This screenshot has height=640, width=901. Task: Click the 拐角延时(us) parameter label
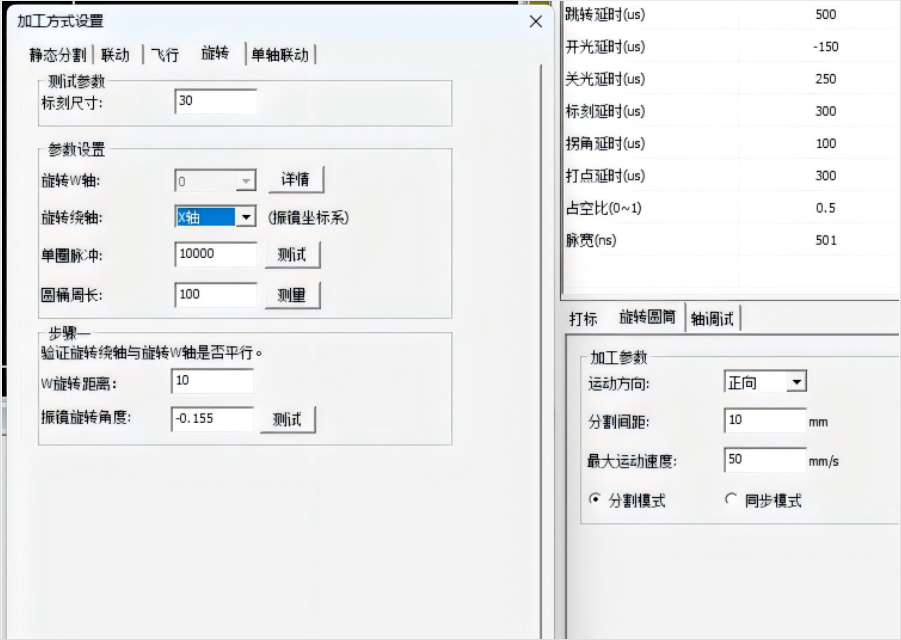[x=605, y=143]
